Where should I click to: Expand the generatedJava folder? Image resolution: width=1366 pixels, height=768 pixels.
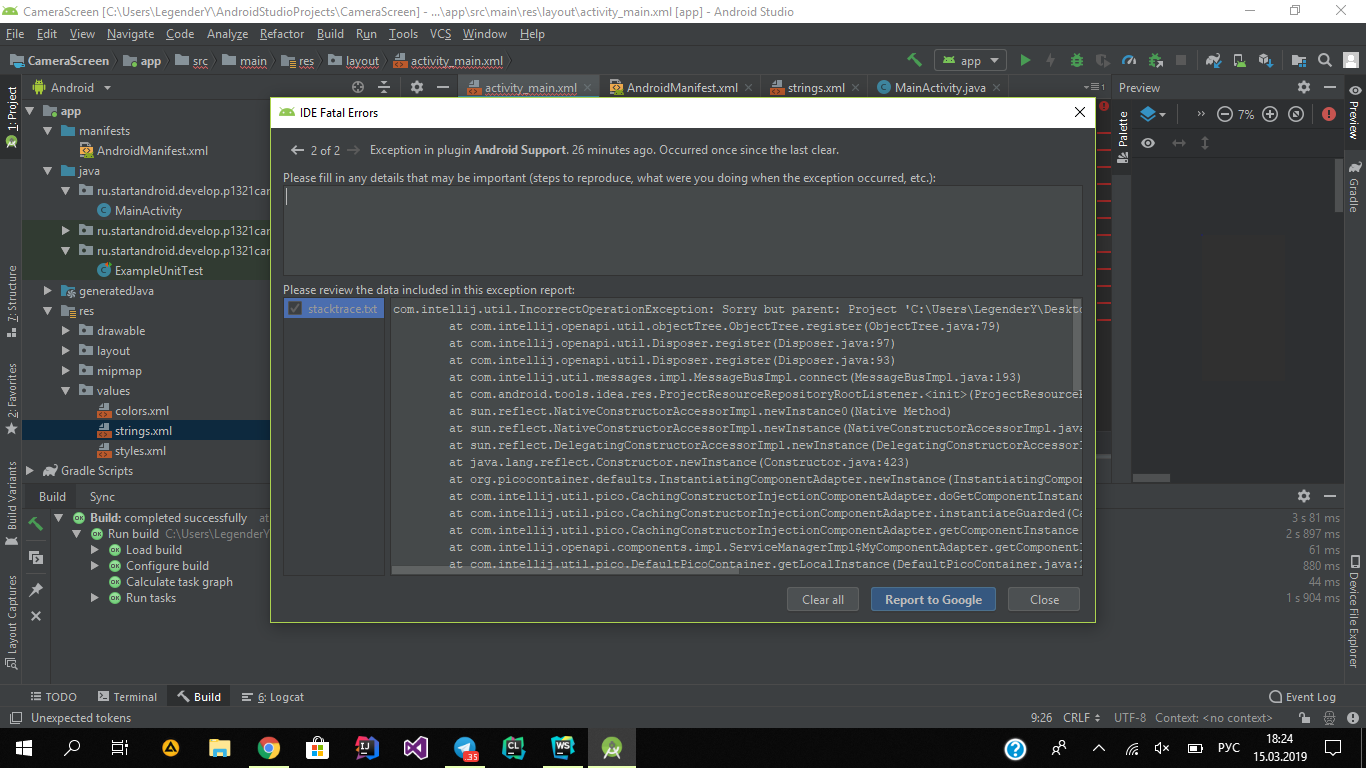(x=48, y=291)
